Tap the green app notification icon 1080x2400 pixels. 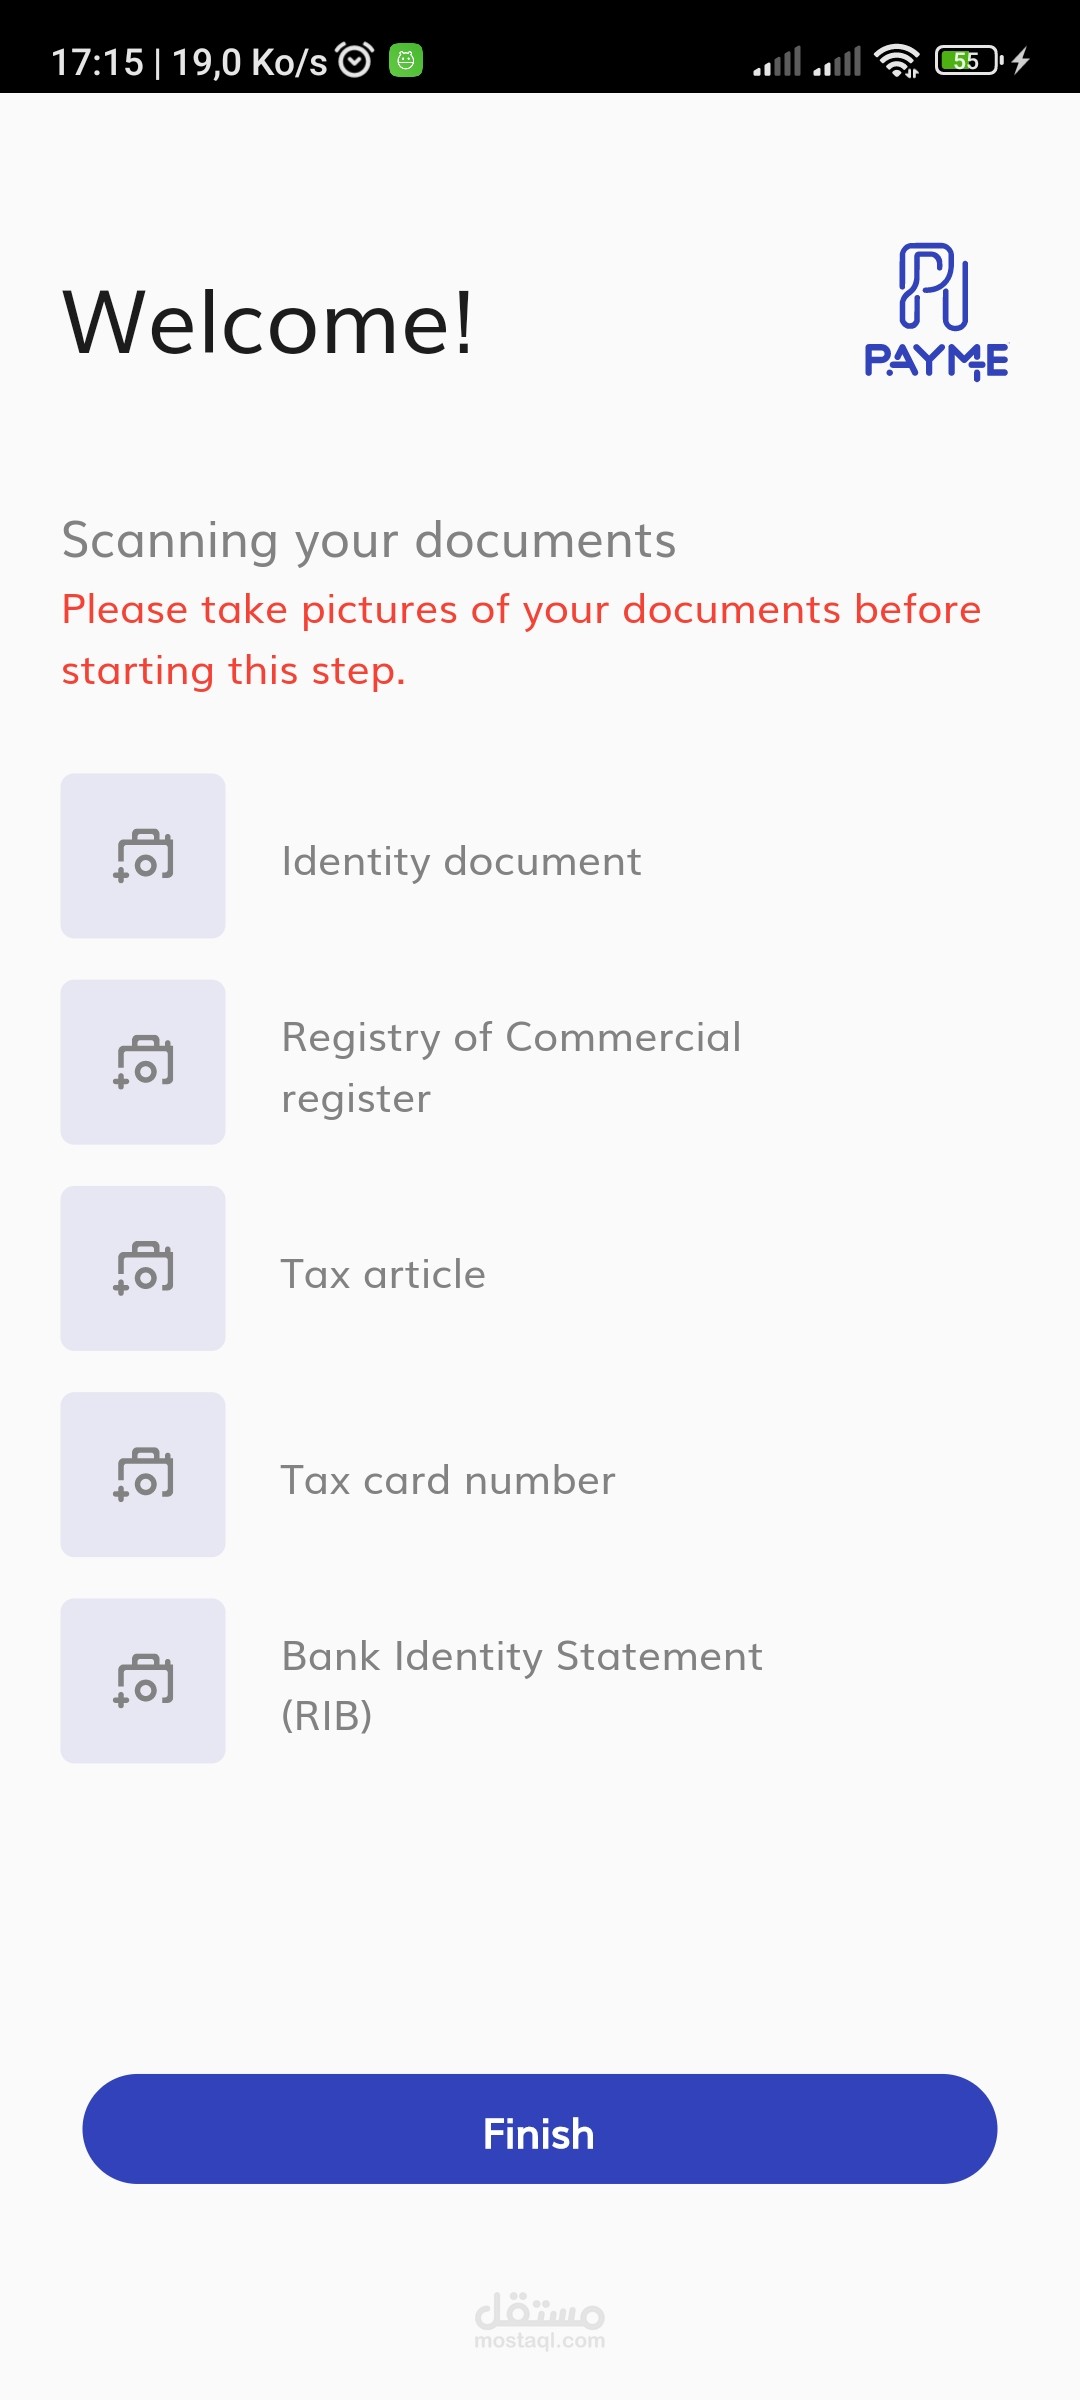[405, 61]
